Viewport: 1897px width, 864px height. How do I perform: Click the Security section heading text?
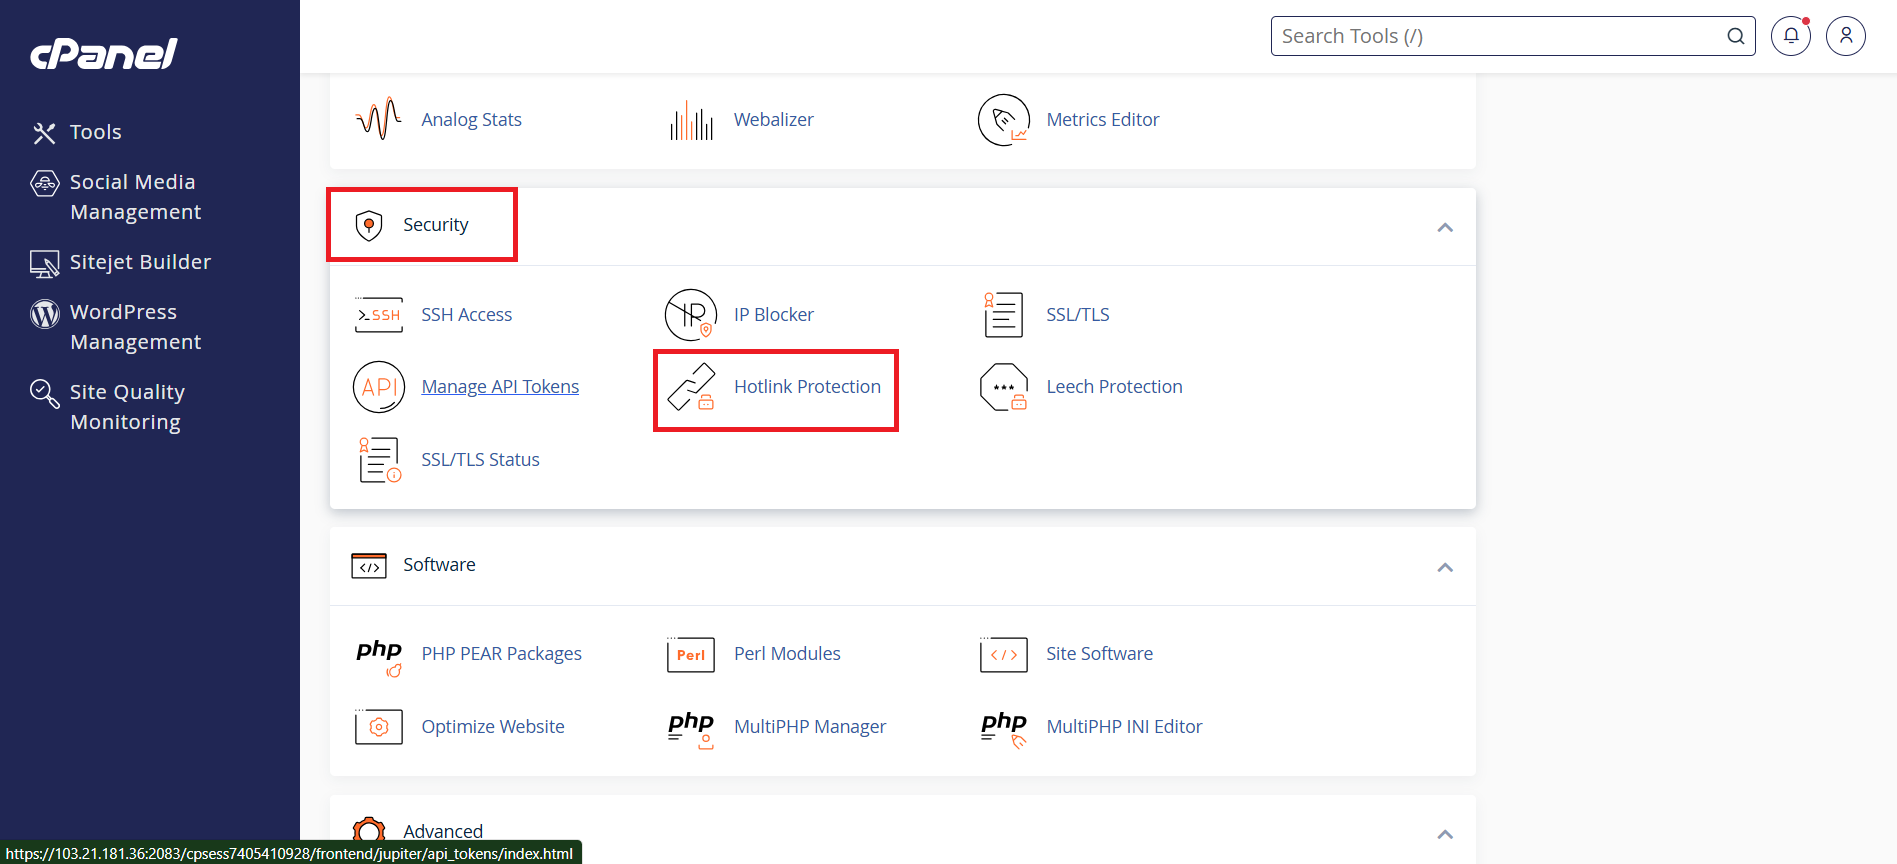(x=436, y=225)
